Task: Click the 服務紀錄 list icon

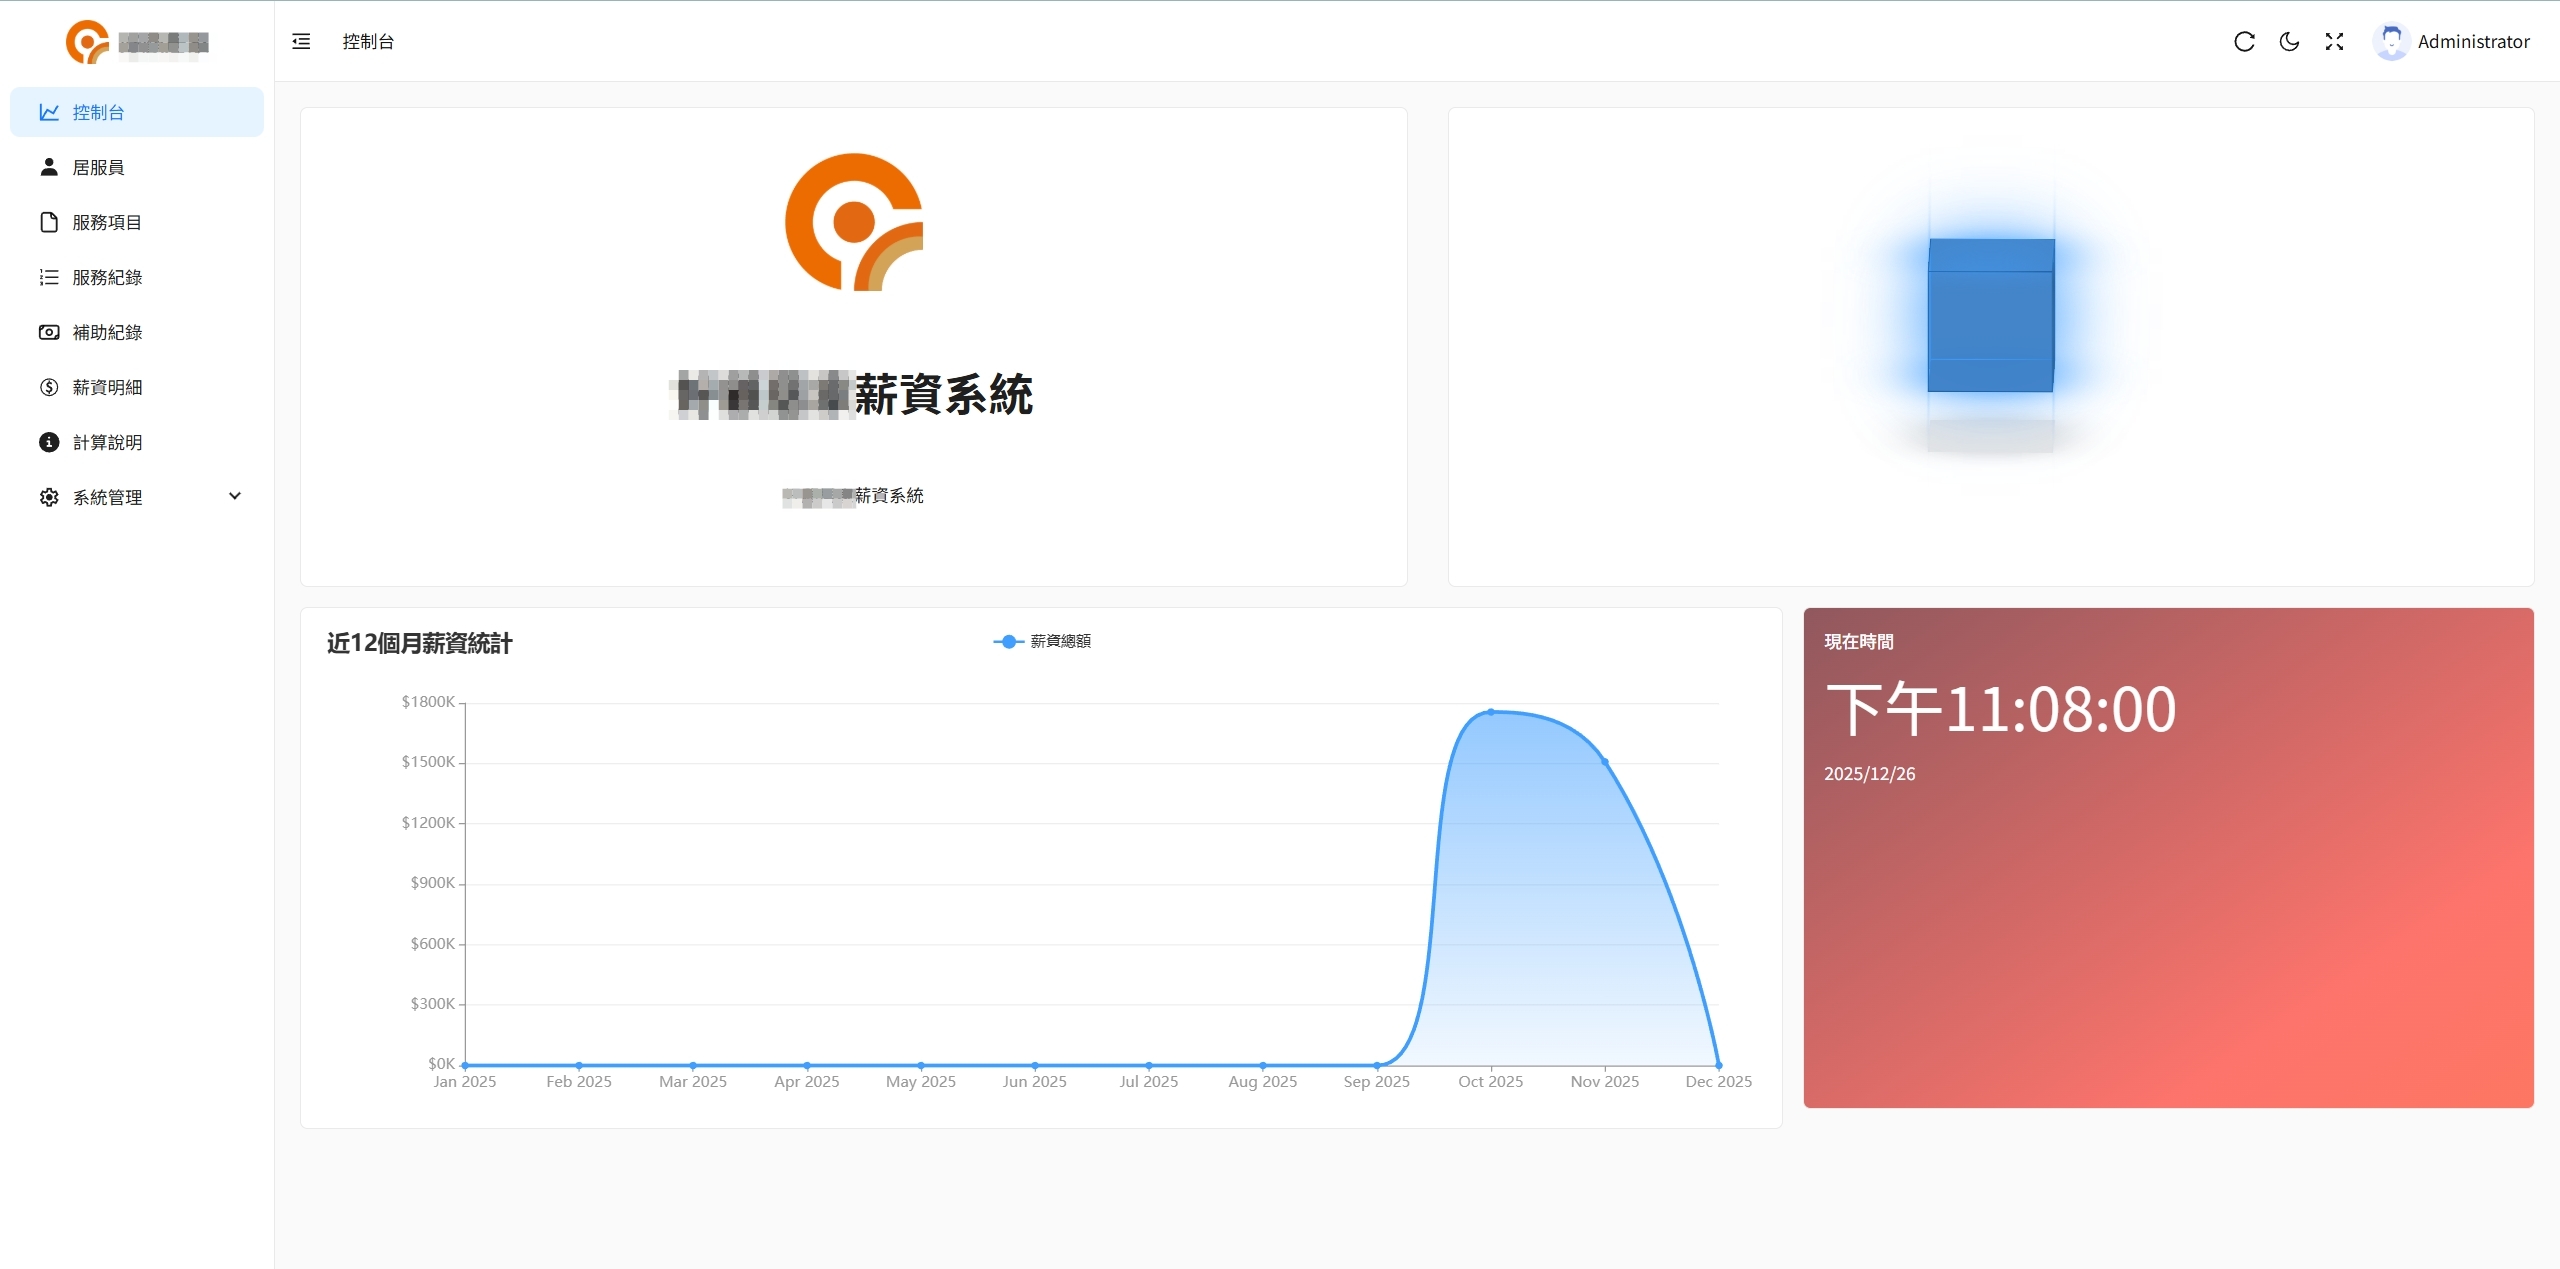Action: [x=48, y=277]
